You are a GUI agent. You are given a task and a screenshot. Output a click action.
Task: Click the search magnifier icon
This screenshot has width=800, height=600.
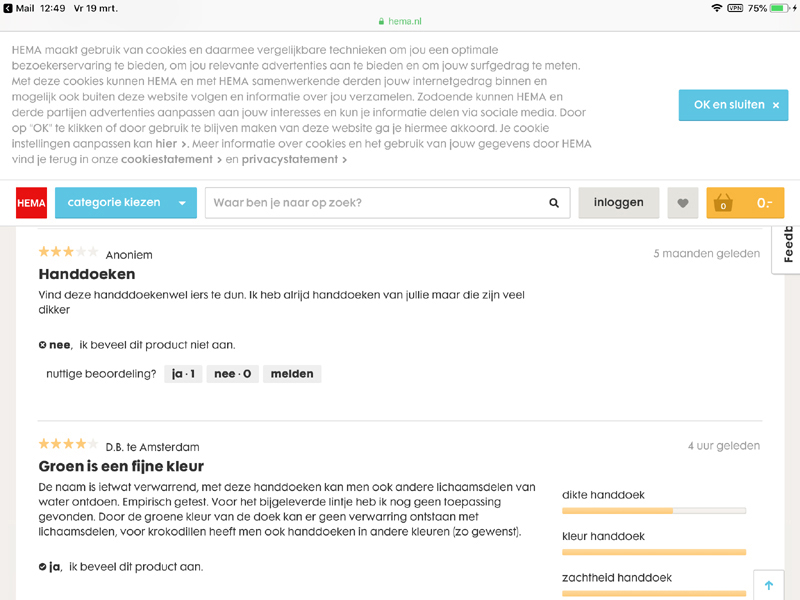(x=554, y=203)
